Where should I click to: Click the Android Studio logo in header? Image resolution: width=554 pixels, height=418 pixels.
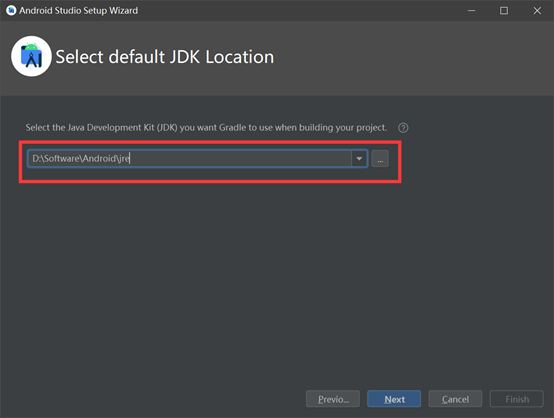point(31,56)
